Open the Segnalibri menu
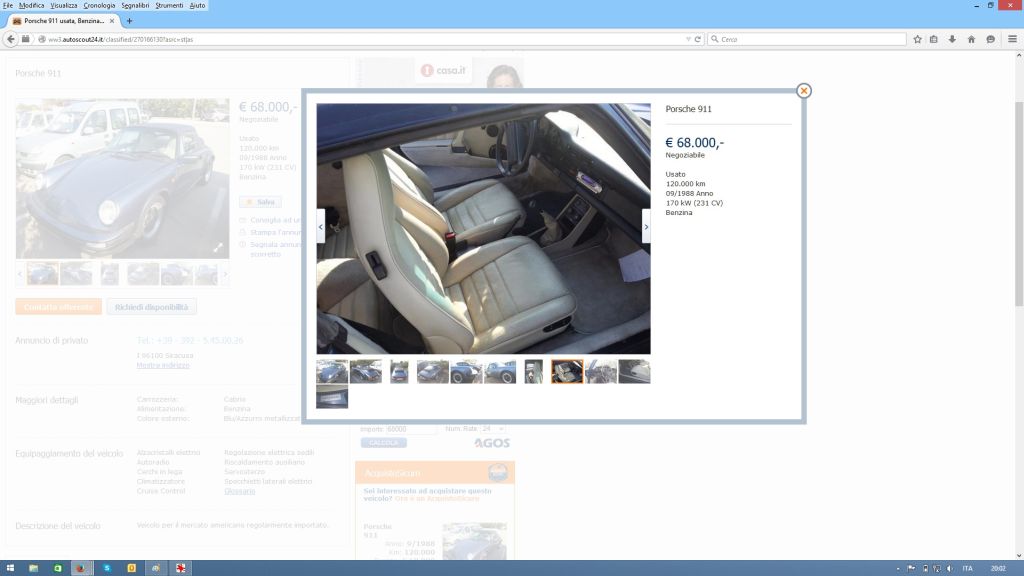The image size is (1024, 576). [135, 5]
